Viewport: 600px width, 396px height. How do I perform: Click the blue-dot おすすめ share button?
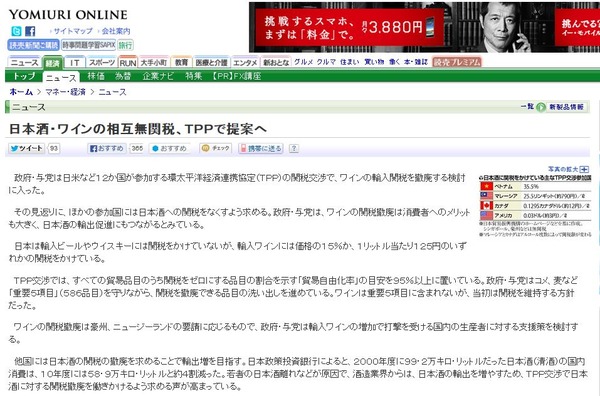click(169, 148)
